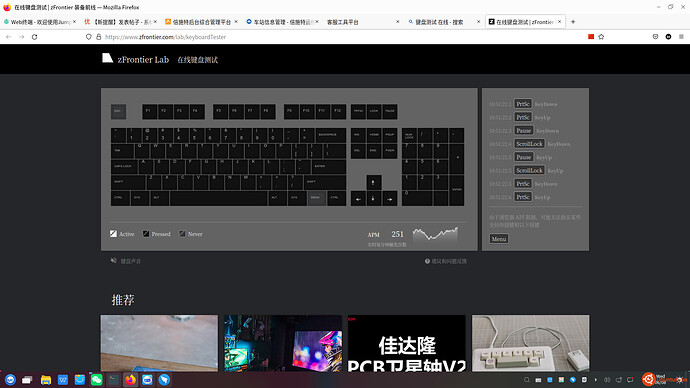The width and height of the screenshot is (690, 388).
Task: Click the Never legend checkbox
Action: pyautogui.click(x=182, y=234)
